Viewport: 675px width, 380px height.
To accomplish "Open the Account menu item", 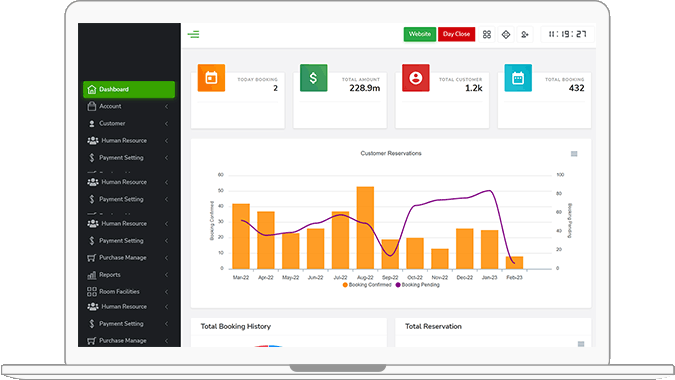I will pyautogui.click(x=129, y=106).
